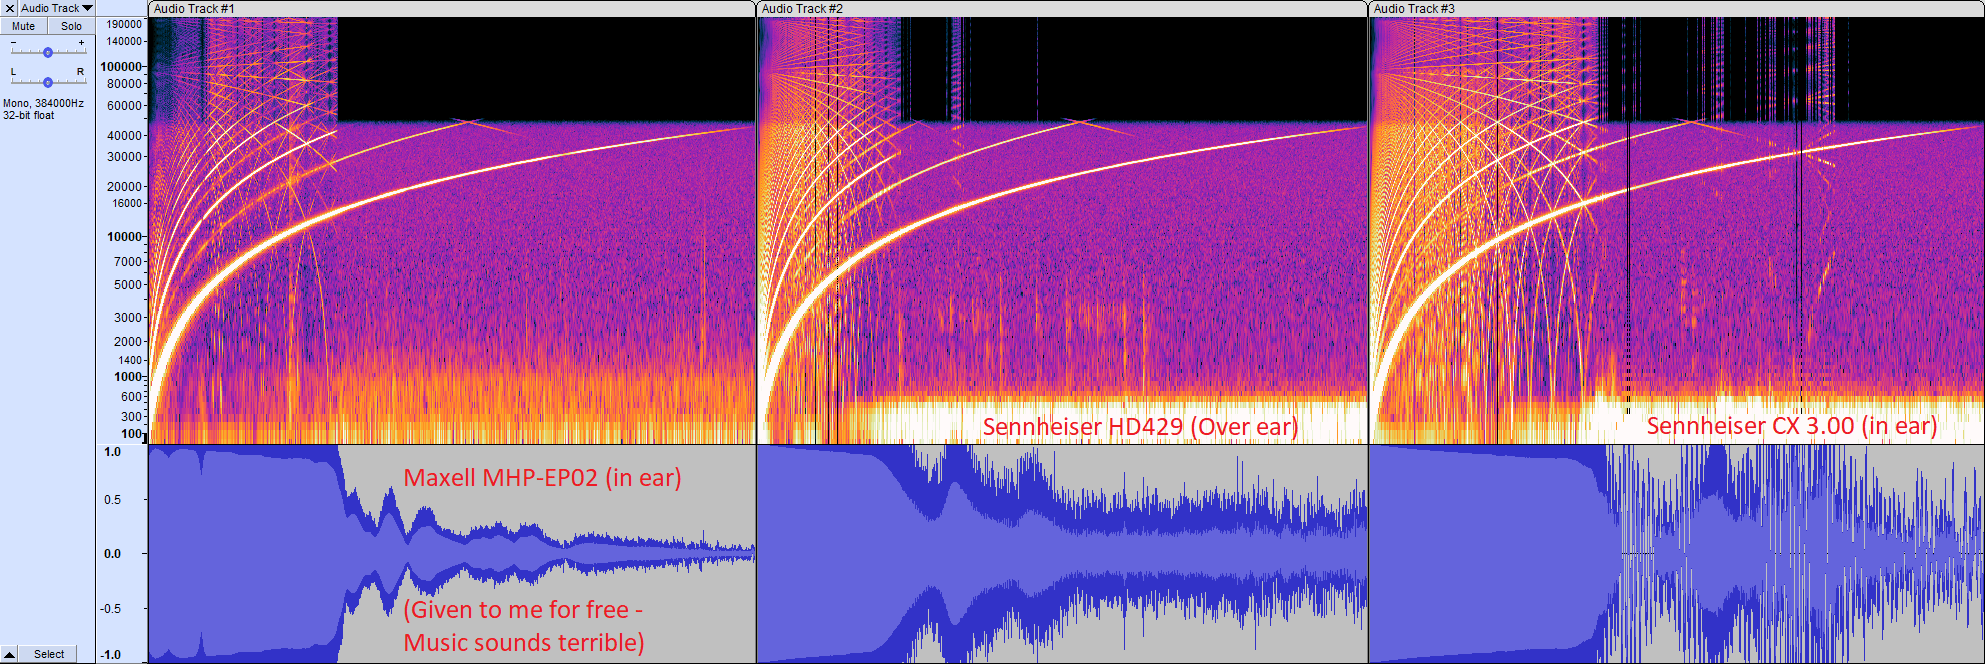1985x664 pixels.
Task: Open the Audio Track dropdown menu
Action: pyautogui.click(x=57, y=8)
